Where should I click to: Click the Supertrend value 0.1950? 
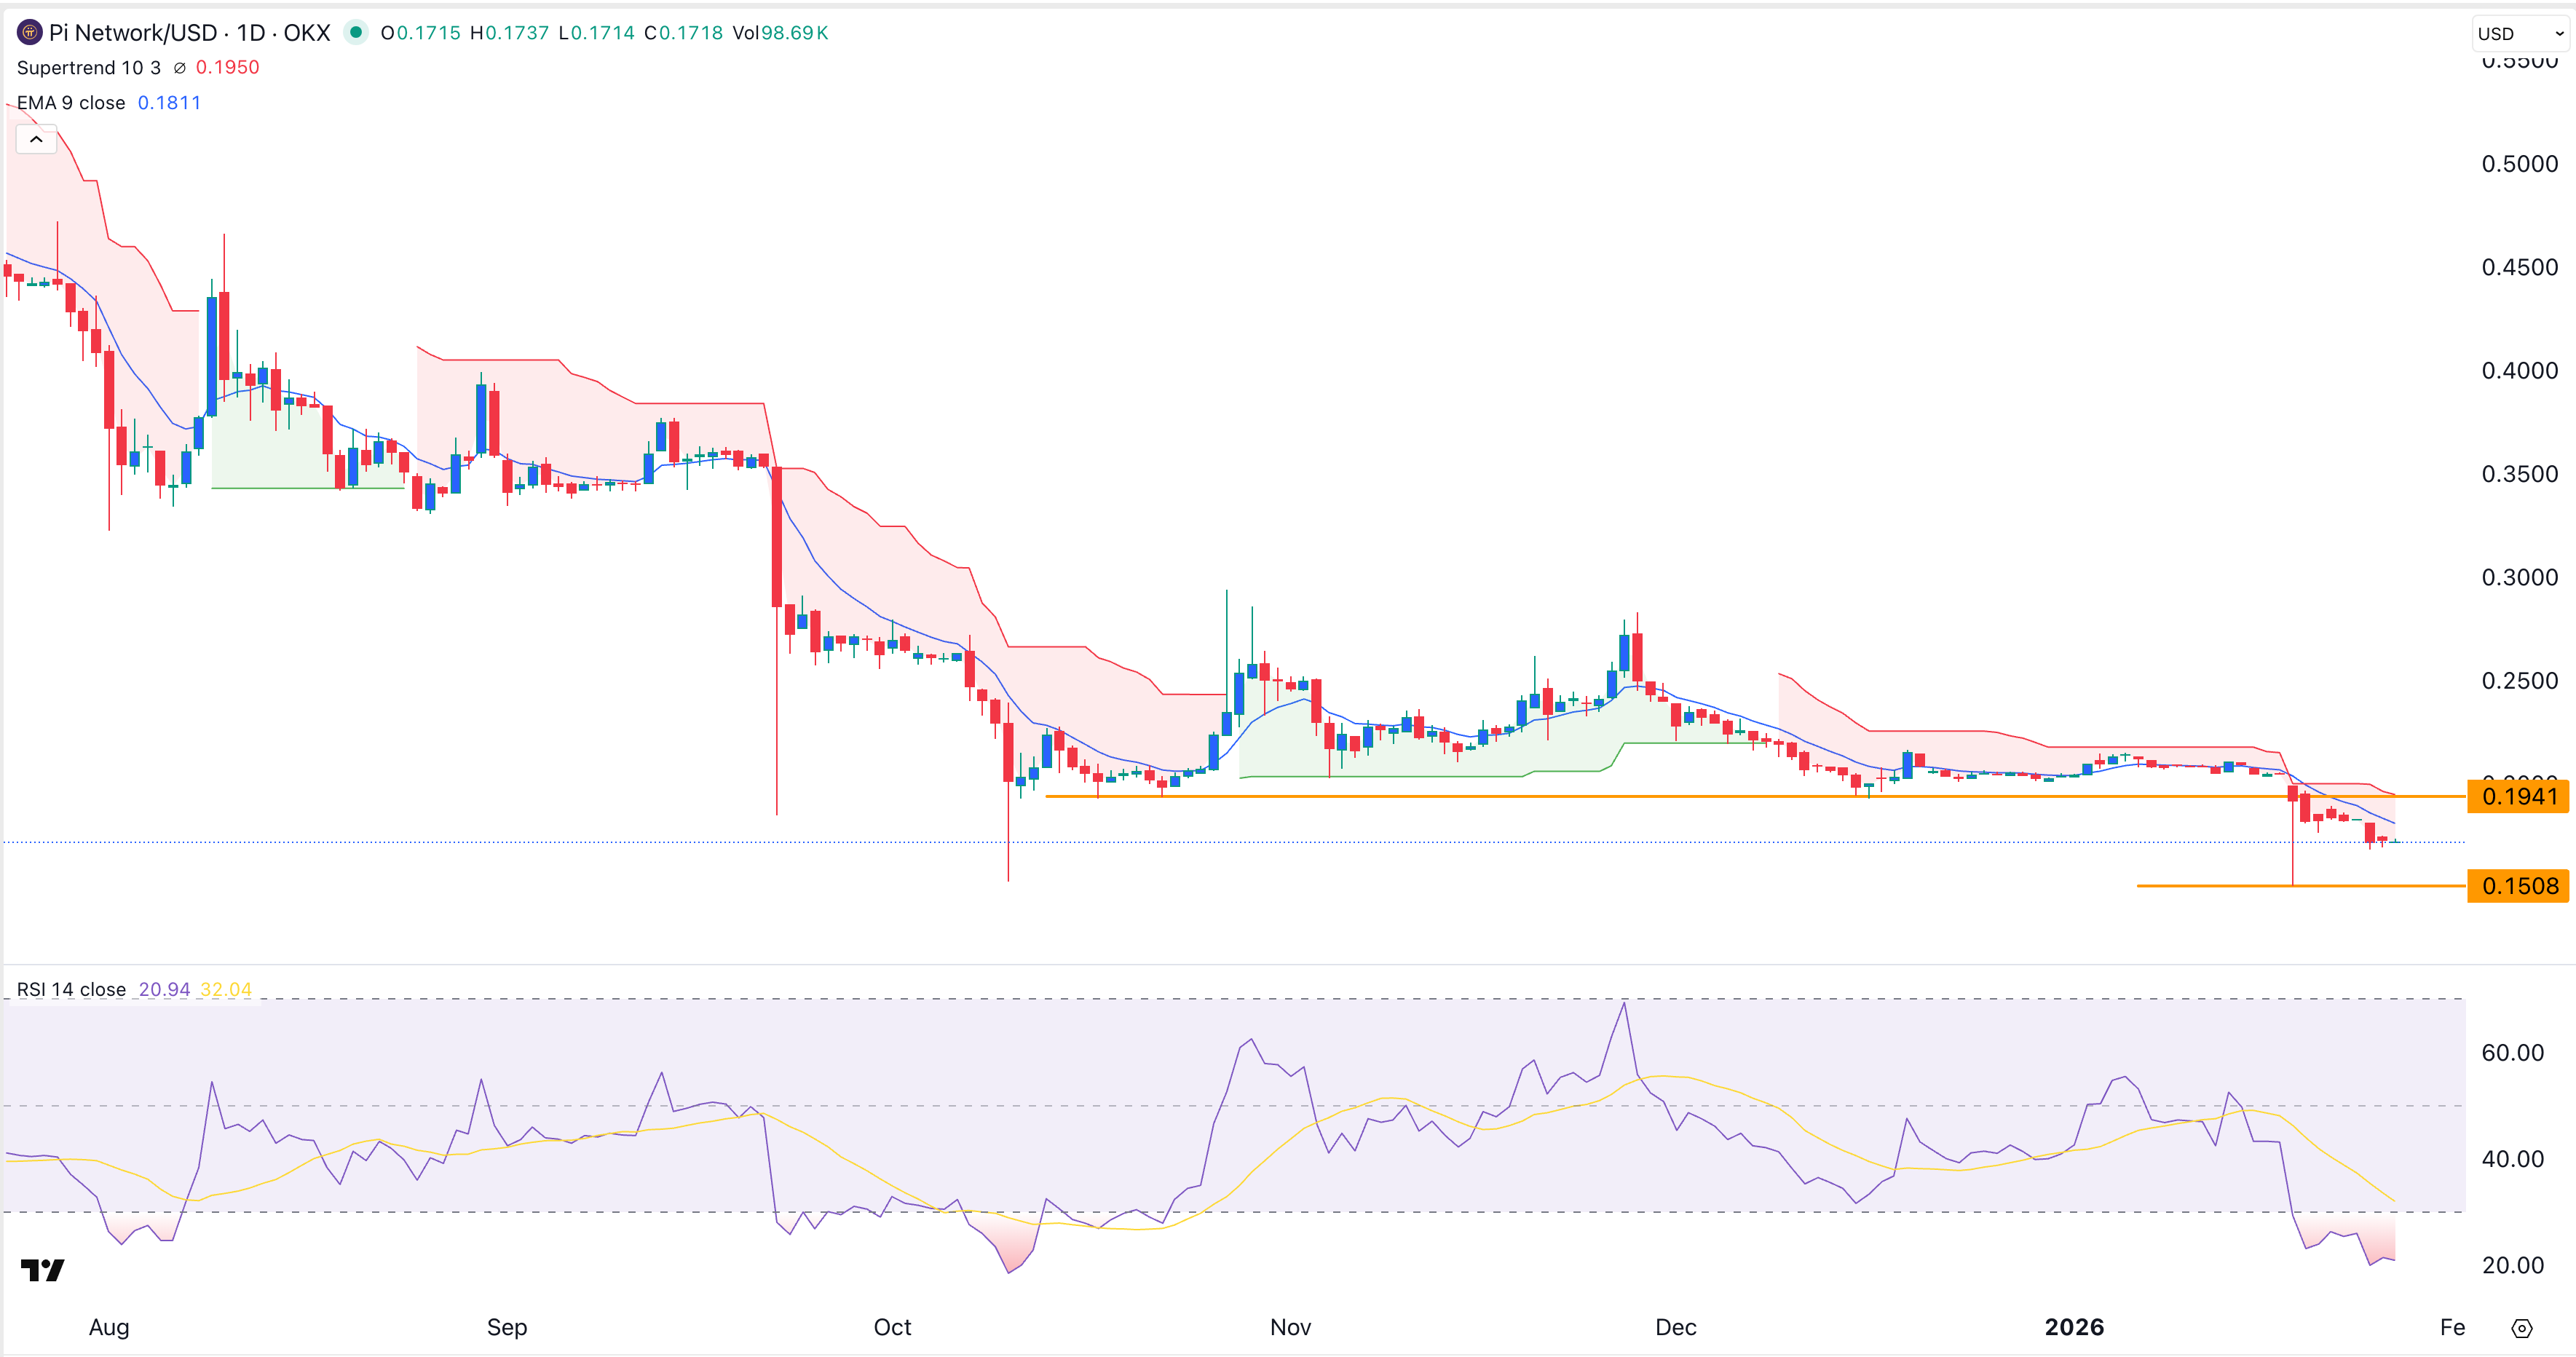[x=227, y=67]
